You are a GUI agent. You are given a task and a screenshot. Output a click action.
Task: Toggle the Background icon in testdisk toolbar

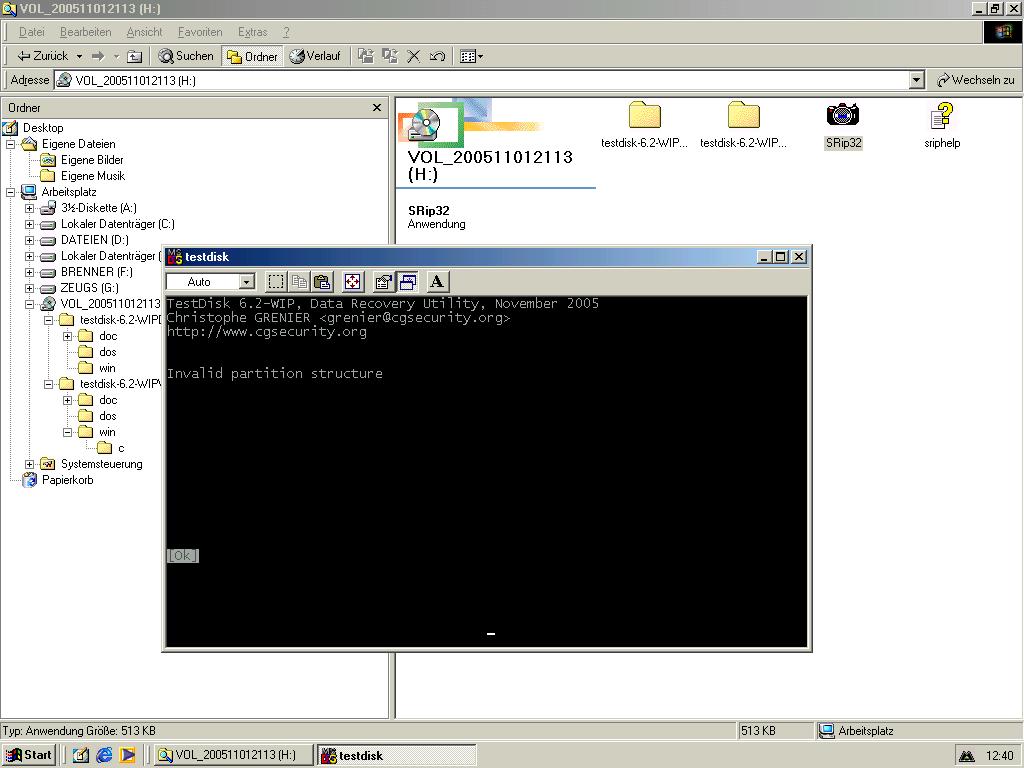[408, 282]
